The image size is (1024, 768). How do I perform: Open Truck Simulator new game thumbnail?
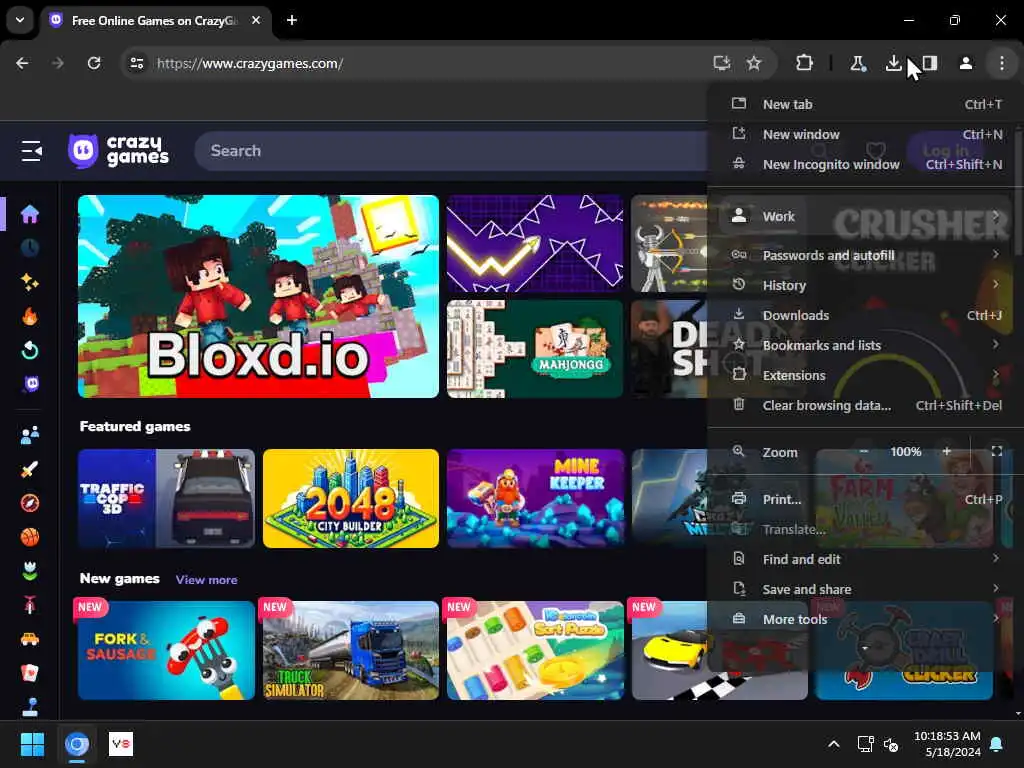[351, 650]
